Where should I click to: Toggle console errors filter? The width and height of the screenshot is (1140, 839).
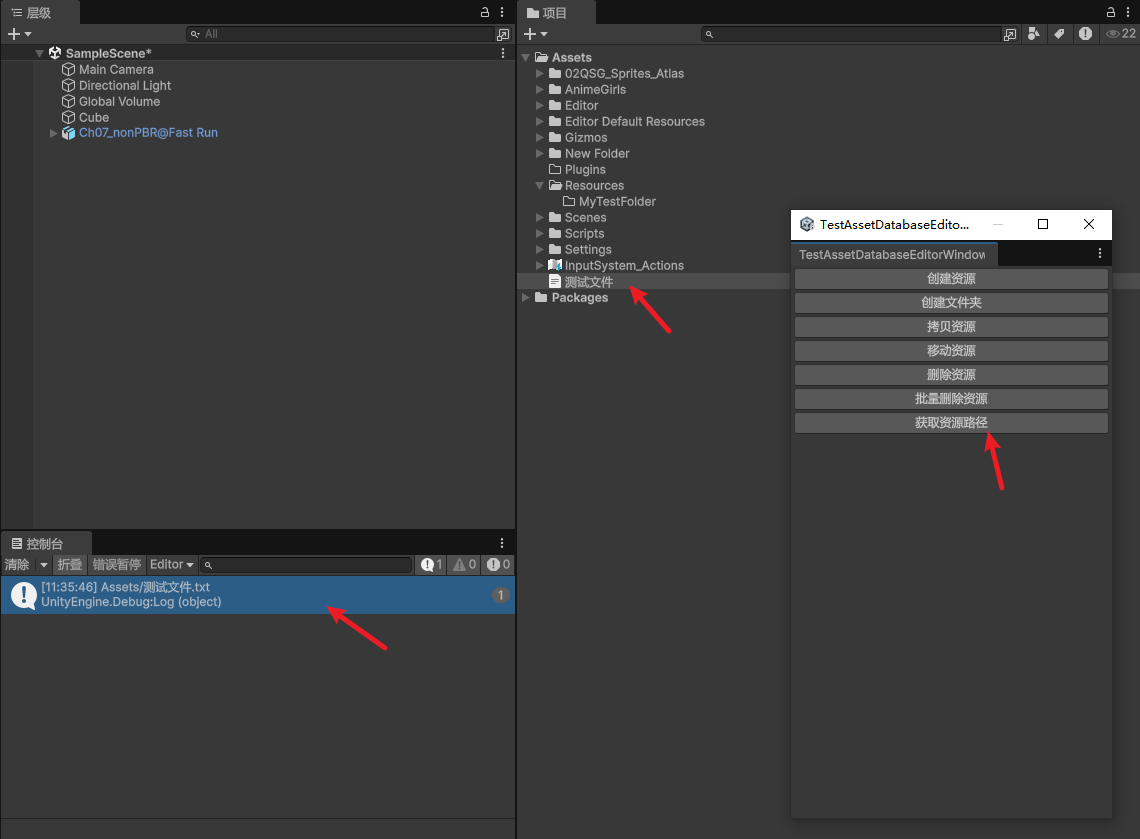tap(498, 564)
